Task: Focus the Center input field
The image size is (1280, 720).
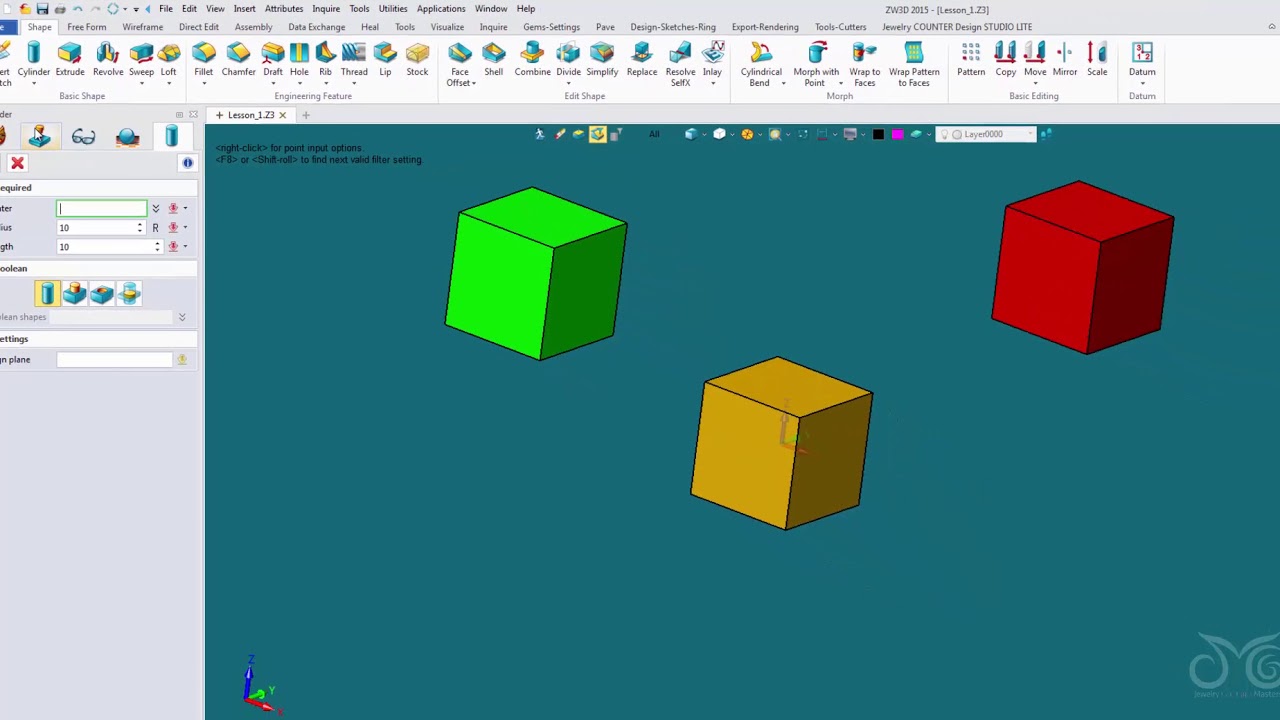Action: coord(101,208)
